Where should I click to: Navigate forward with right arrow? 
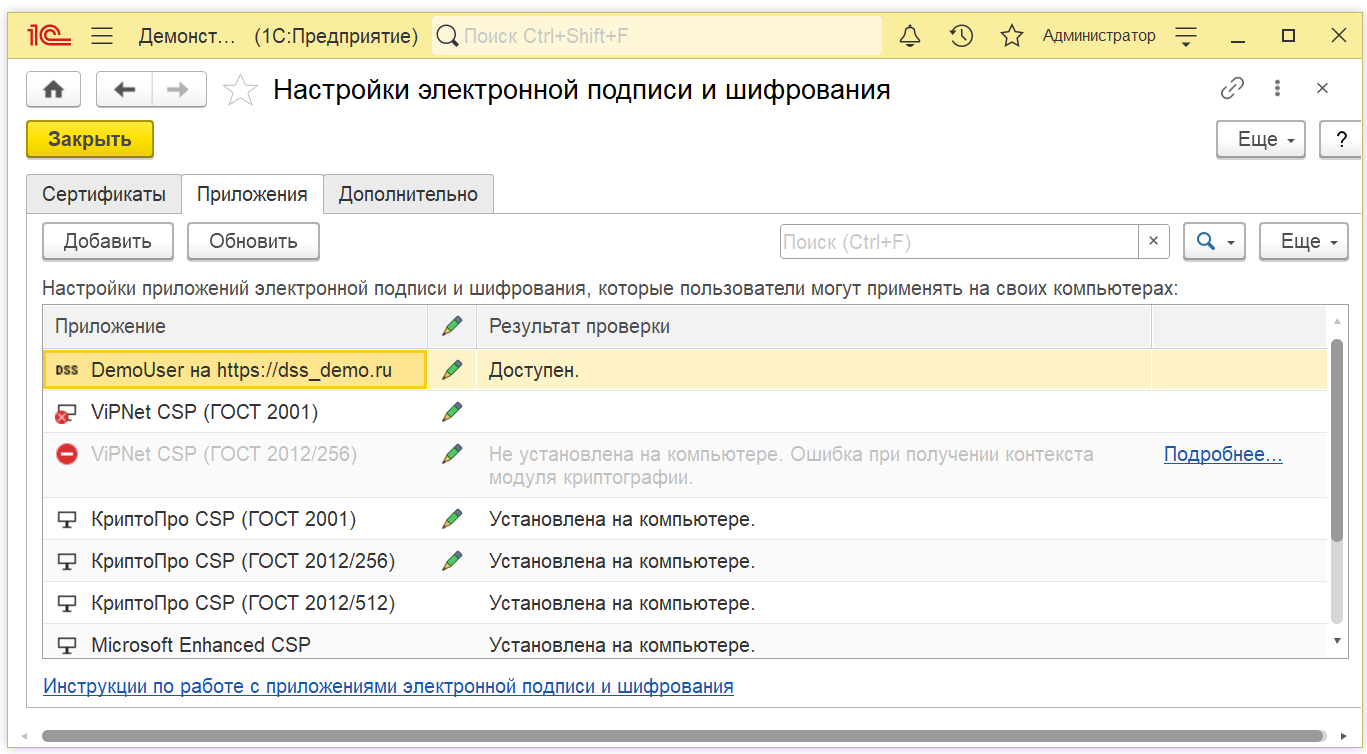(178, 89)
